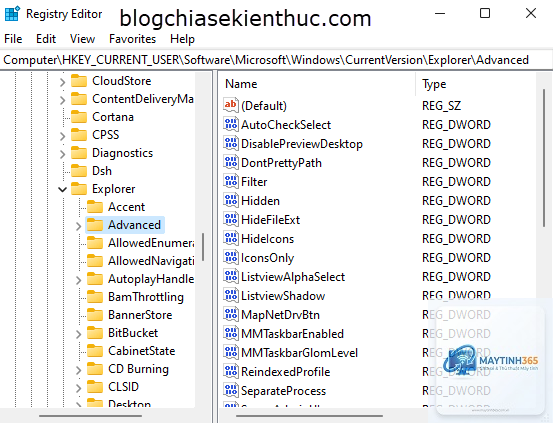Open the Edit menu
Viewport: 553px width, 423px height.
click(46, 38)
